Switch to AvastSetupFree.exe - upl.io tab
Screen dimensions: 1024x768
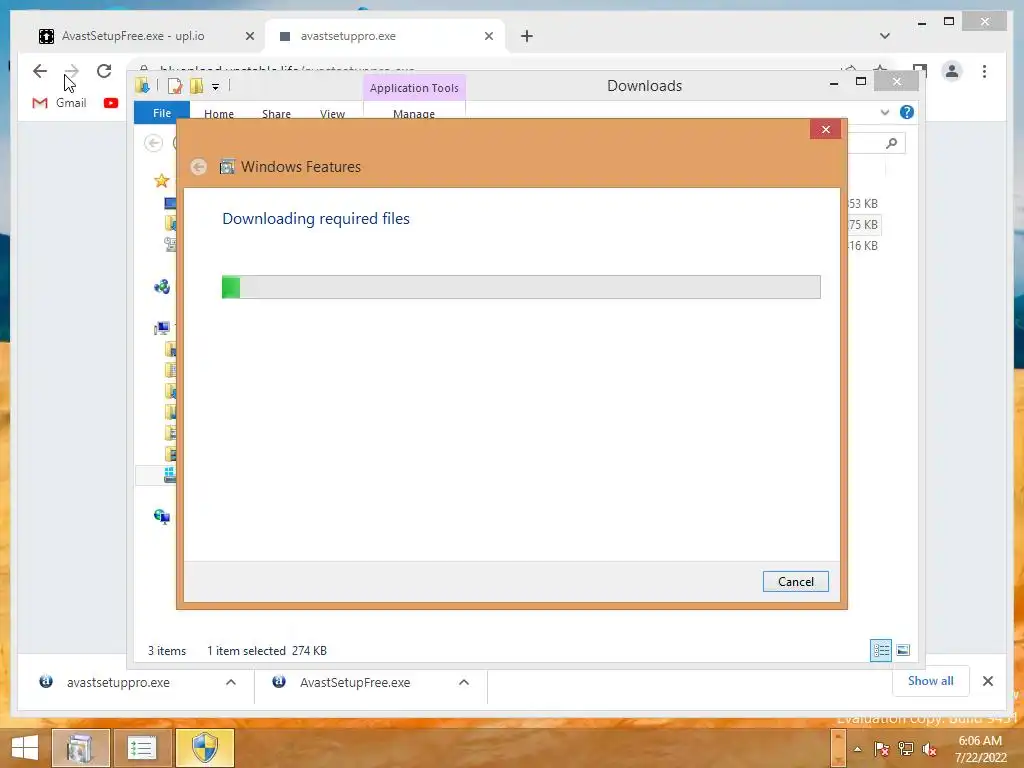coord(133,36)
